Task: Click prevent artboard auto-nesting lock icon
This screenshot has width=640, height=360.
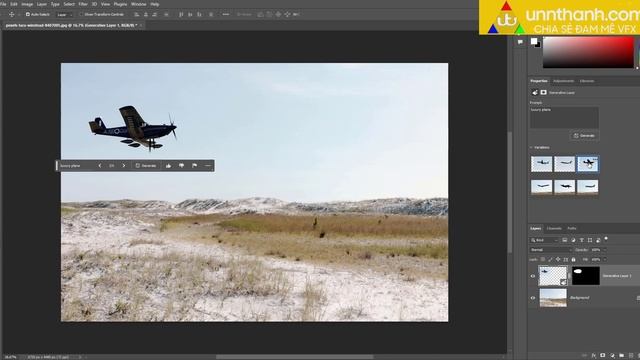Action: pyautogui.click(x=566, y=260)
